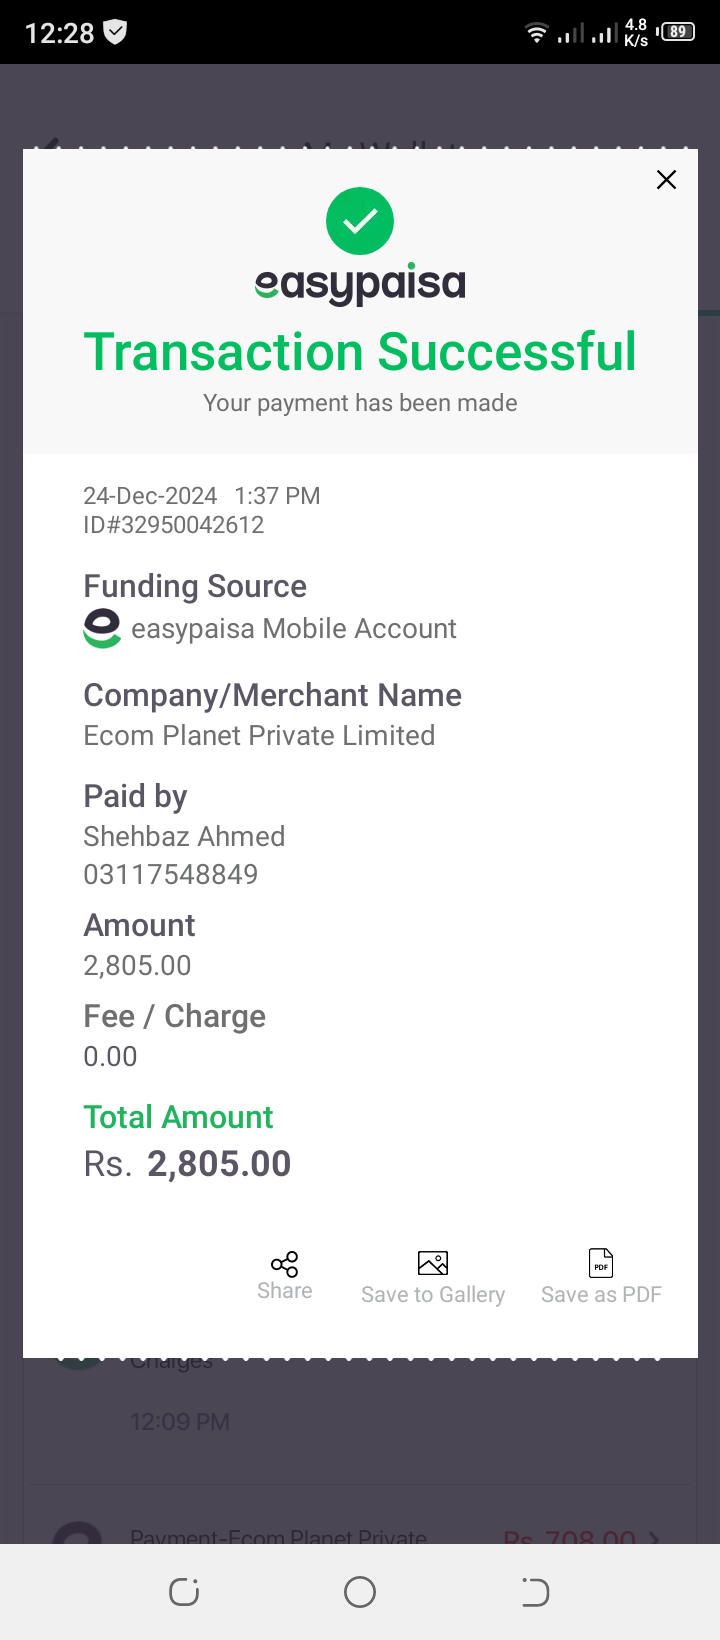Tap the easypaisa logo at top

360,285
